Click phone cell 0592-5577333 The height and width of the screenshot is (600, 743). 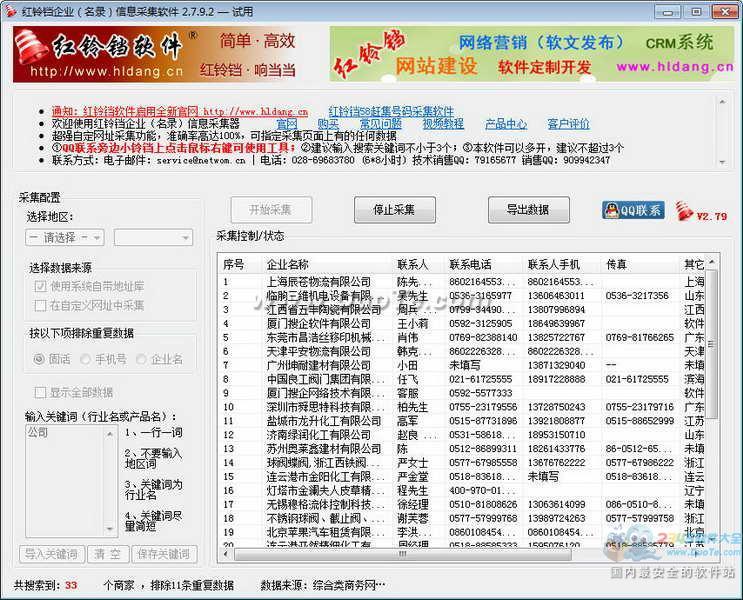point(481,393)
